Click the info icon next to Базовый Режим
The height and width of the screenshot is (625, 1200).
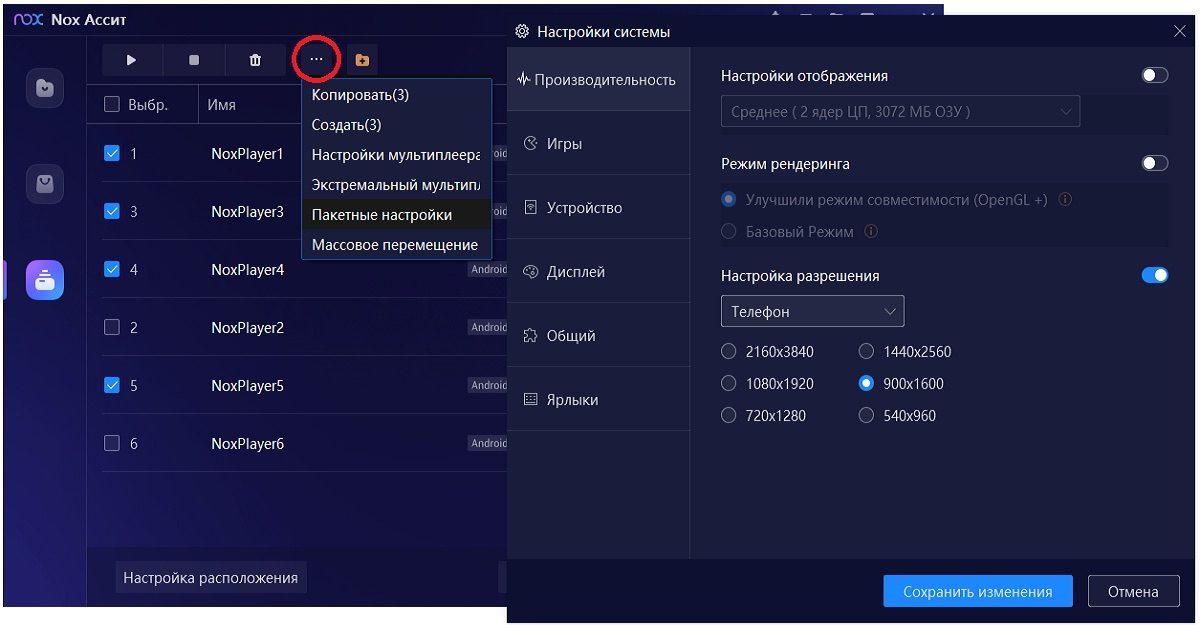pyautogui.click(x=870, y=232)
